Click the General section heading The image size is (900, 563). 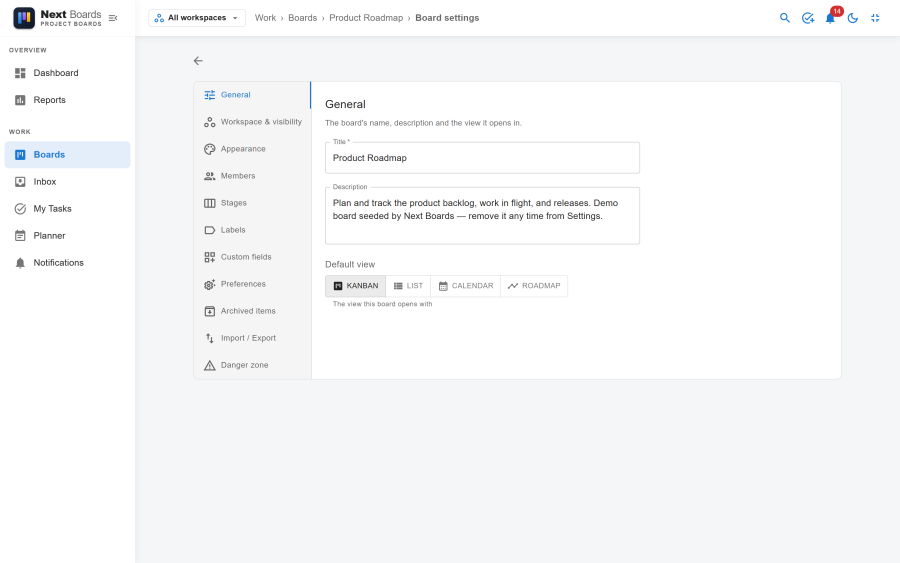(345, 104)
